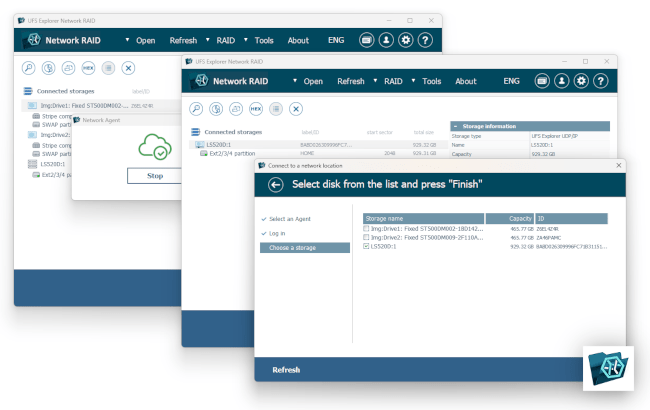Stop the Network Agent
650x410 pixels.
point(155,176)
